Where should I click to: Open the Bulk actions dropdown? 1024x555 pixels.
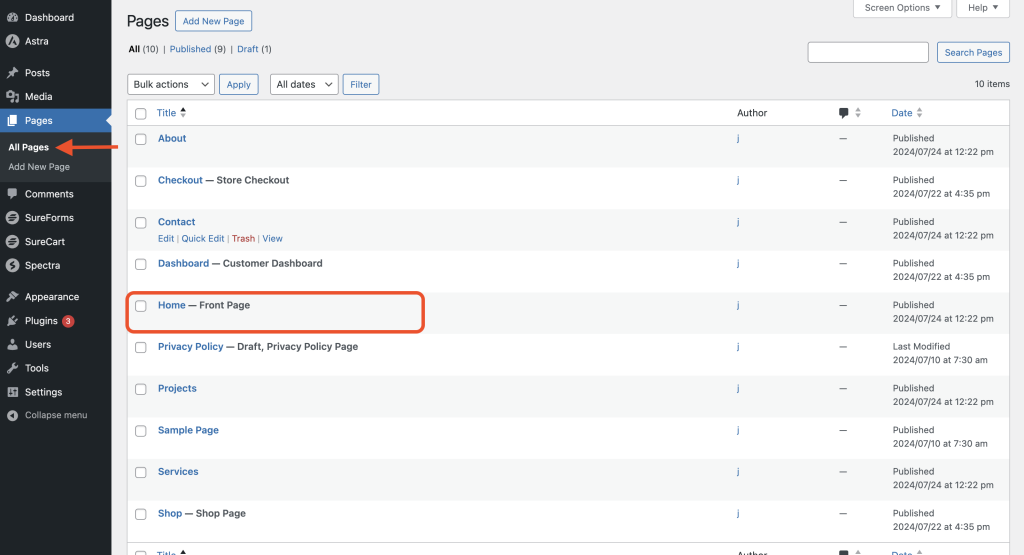(171, 84)
